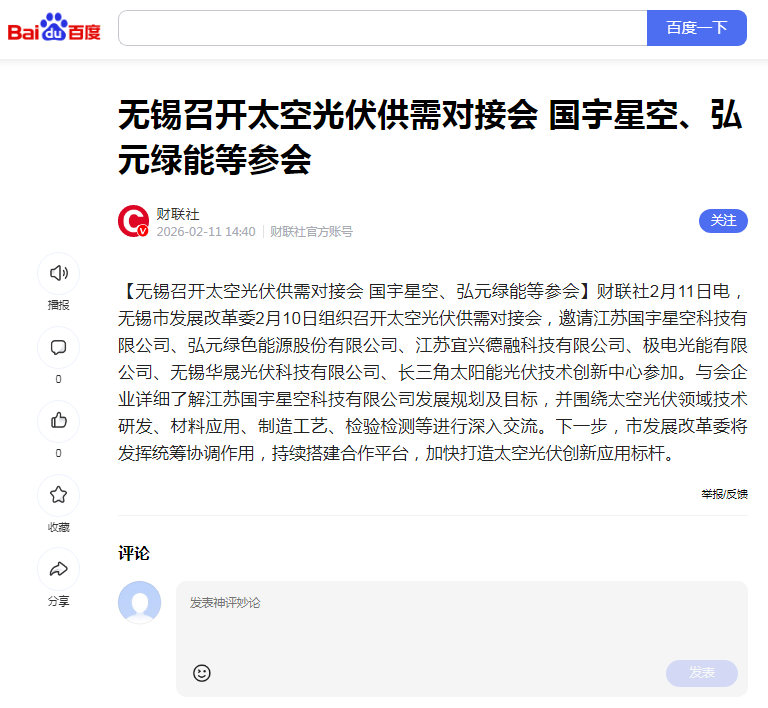Click the commenter default avatar

coord(140,603)
